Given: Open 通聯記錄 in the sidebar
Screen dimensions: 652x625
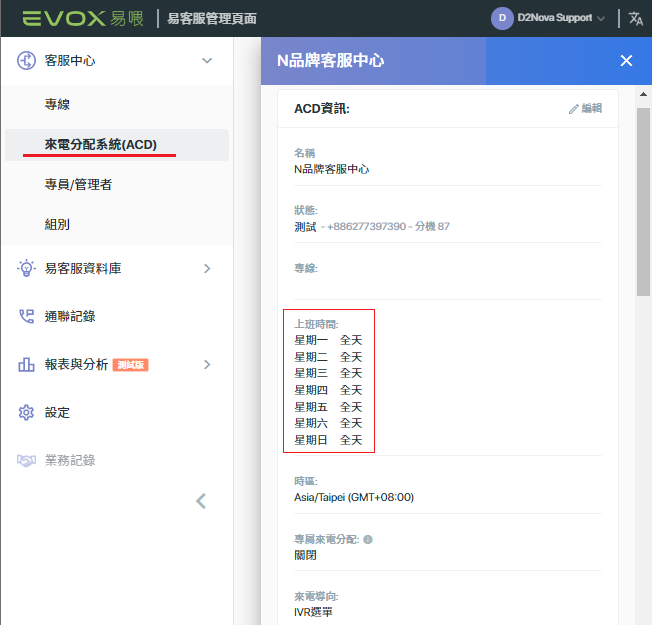Looking at the screenshot, I should pyautogui.click(x=70, y=316).
